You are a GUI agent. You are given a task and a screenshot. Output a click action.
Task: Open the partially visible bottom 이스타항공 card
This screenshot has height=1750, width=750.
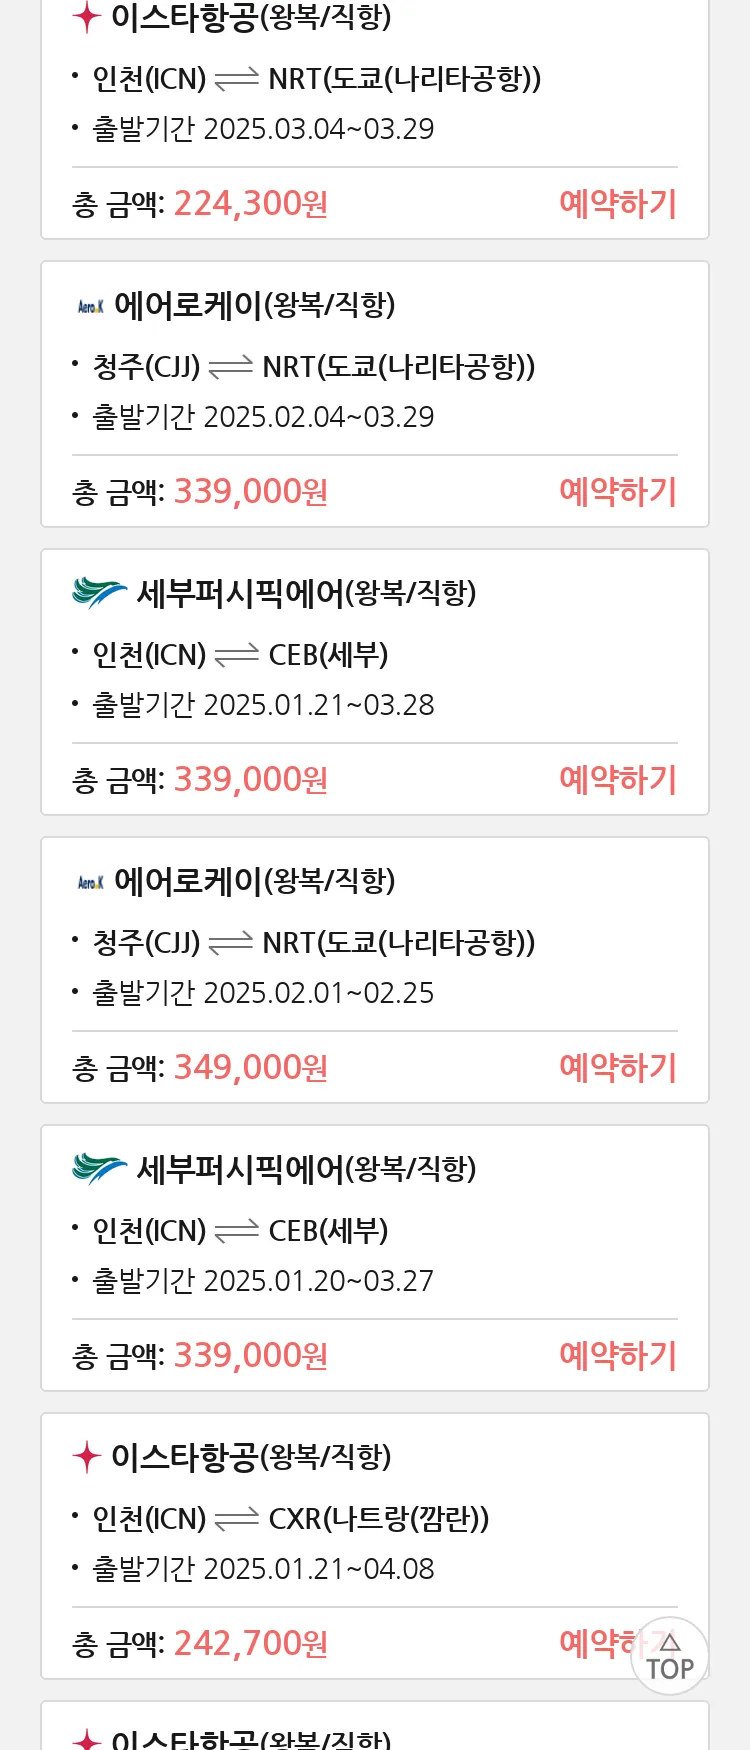375,1726
